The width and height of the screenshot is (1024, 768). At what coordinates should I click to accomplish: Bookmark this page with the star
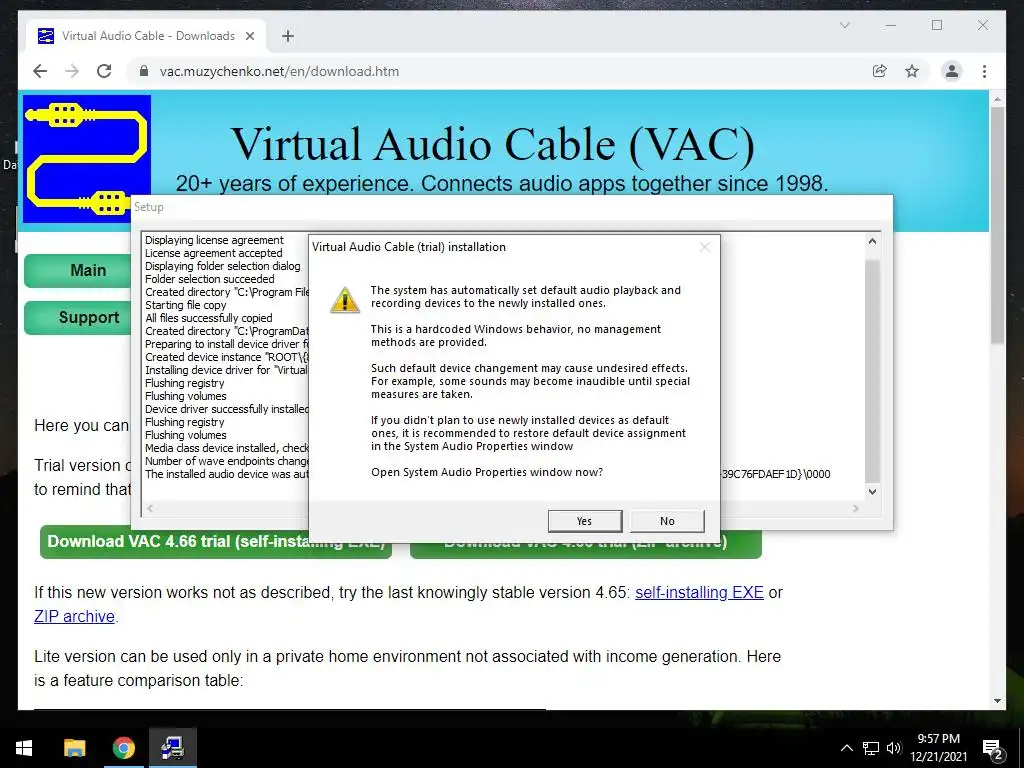click(x=912, y=71)
